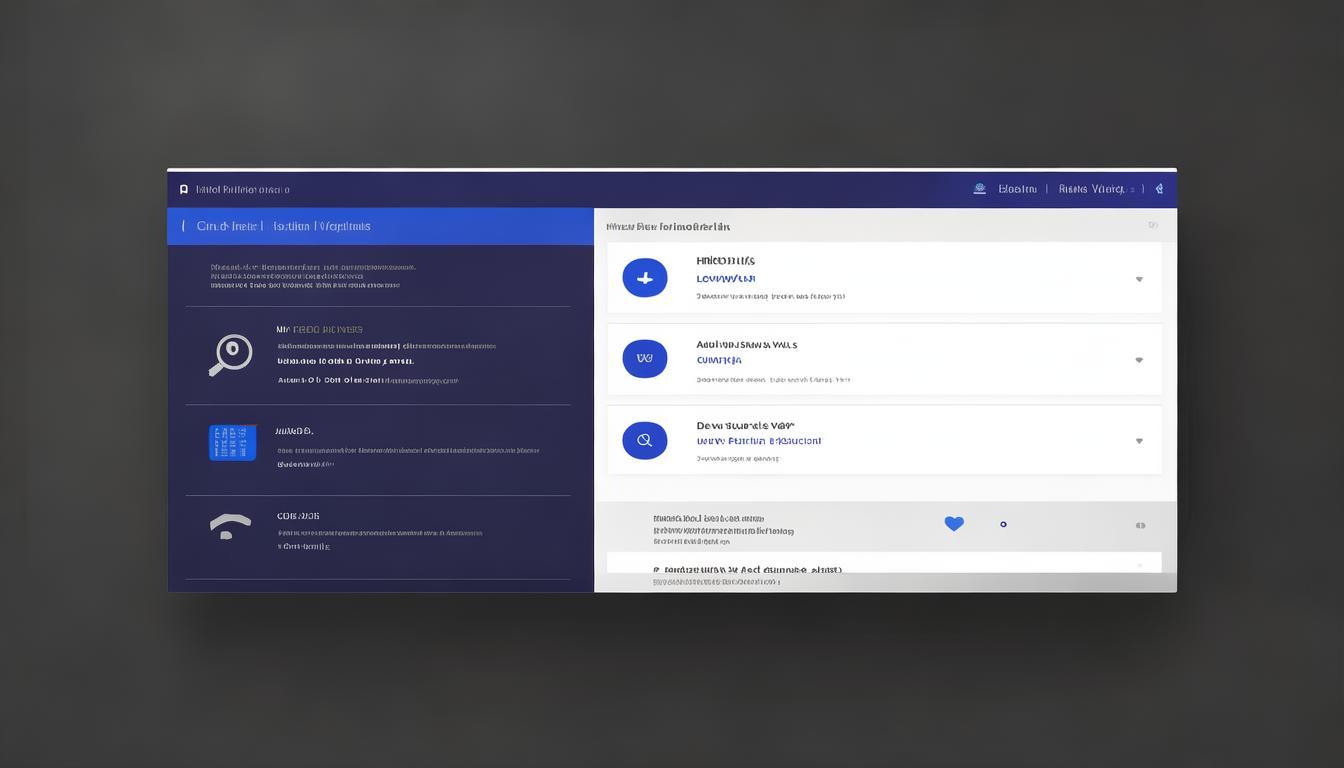This screenshot has width=1344, height=768.
Task: Click the blue circular icon on middle card
Action: coord(645,358)
